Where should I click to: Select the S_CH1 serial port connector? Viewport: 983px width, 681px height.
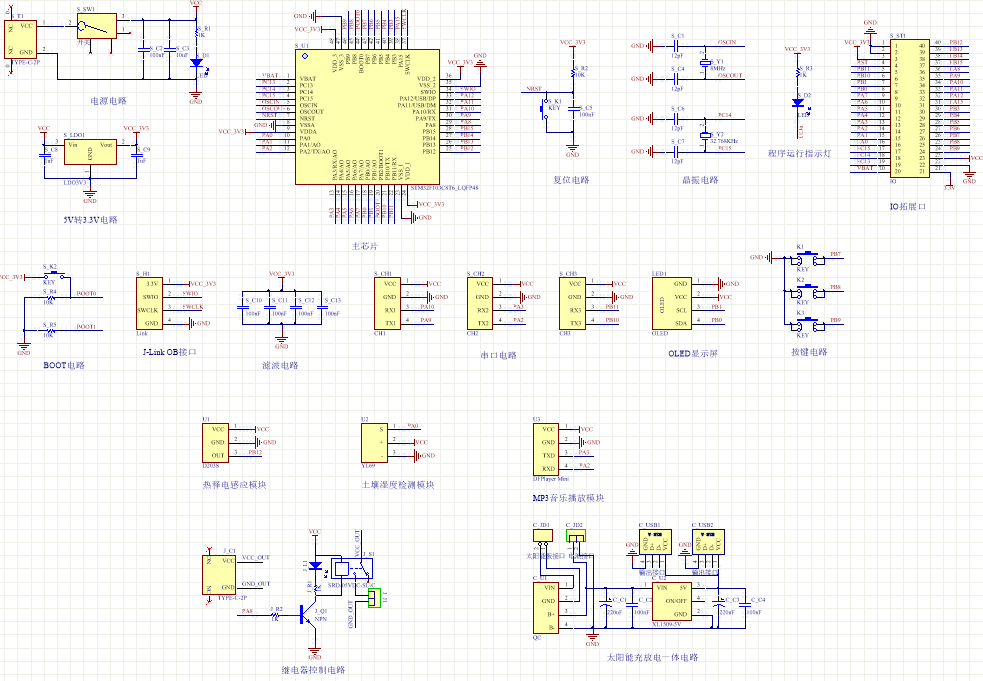(387, 304)
